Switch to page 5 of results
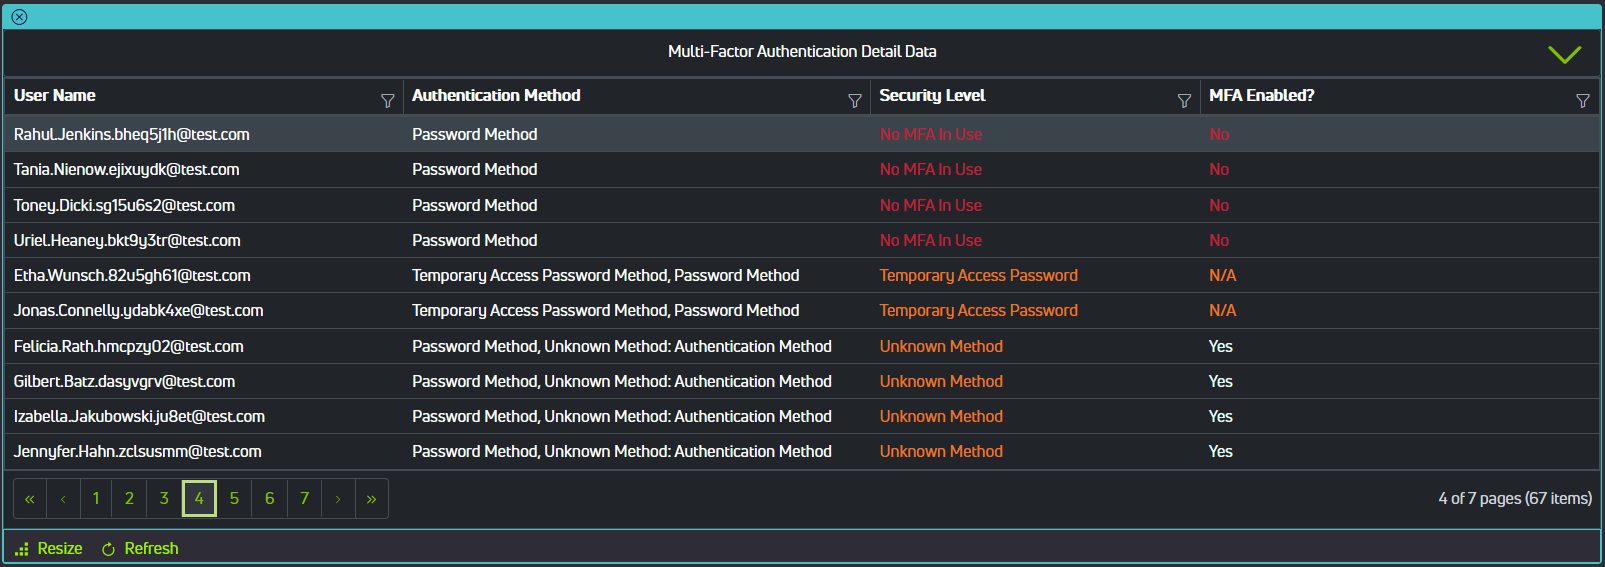The image size is (1605, 567). coord(234,499)
